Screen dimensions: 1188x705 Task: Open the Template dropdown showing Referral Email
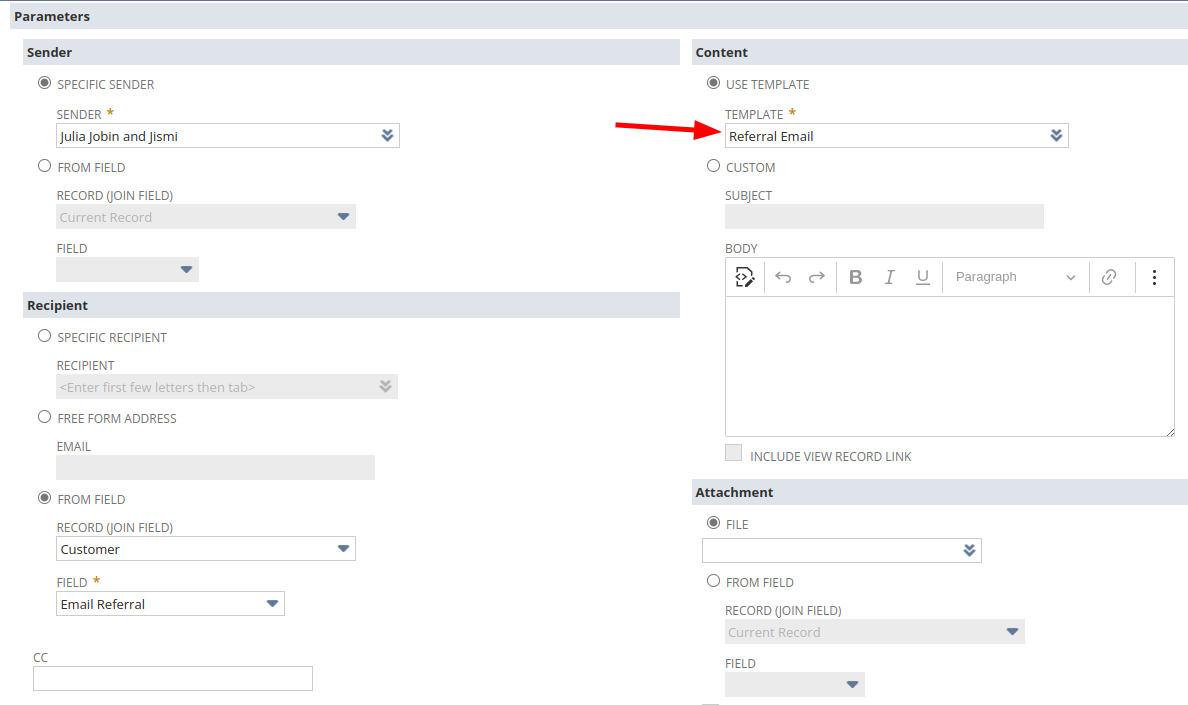1056,136
